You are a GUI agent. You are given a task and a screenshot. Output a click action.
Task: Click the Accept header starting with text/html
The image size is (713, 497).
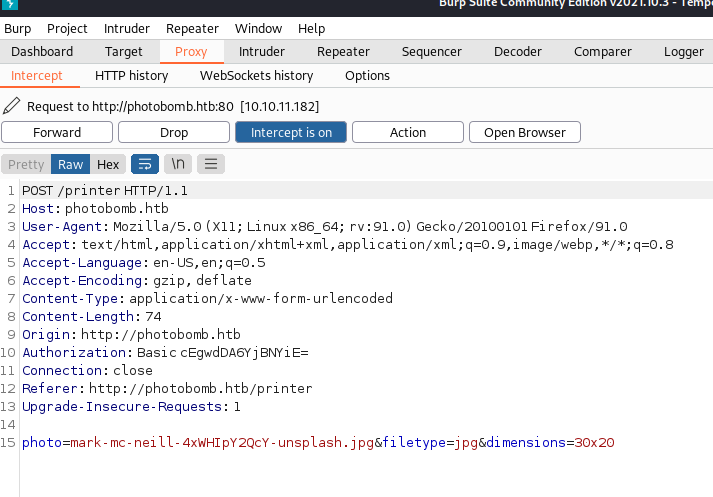(348, 245)
